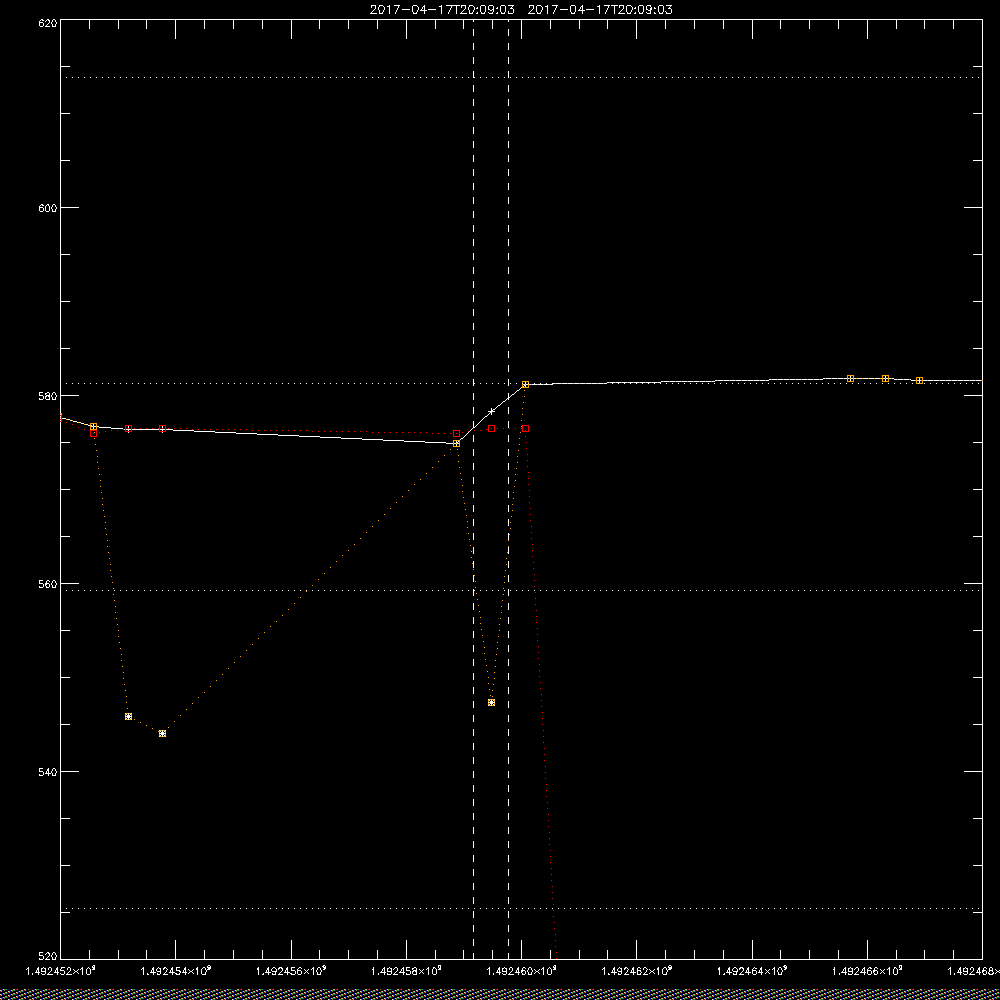Viewport: 1000px width, 1000px height.
Task: Click the dotted horizontal line near 559
Action: [521, 591]
